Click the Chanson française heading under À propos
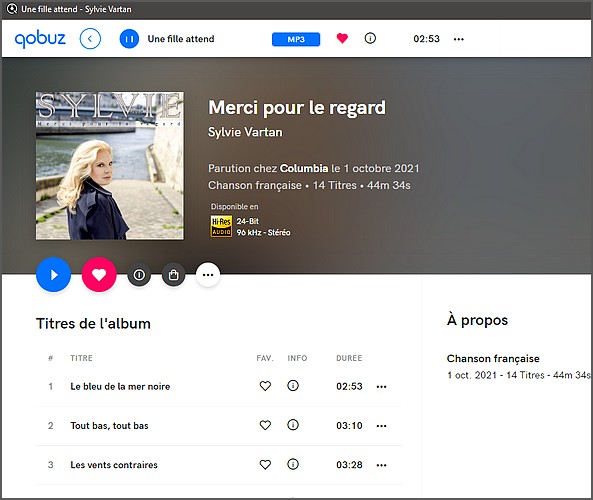Viewport: 593px width, 500px height. [x=493, y=358]
